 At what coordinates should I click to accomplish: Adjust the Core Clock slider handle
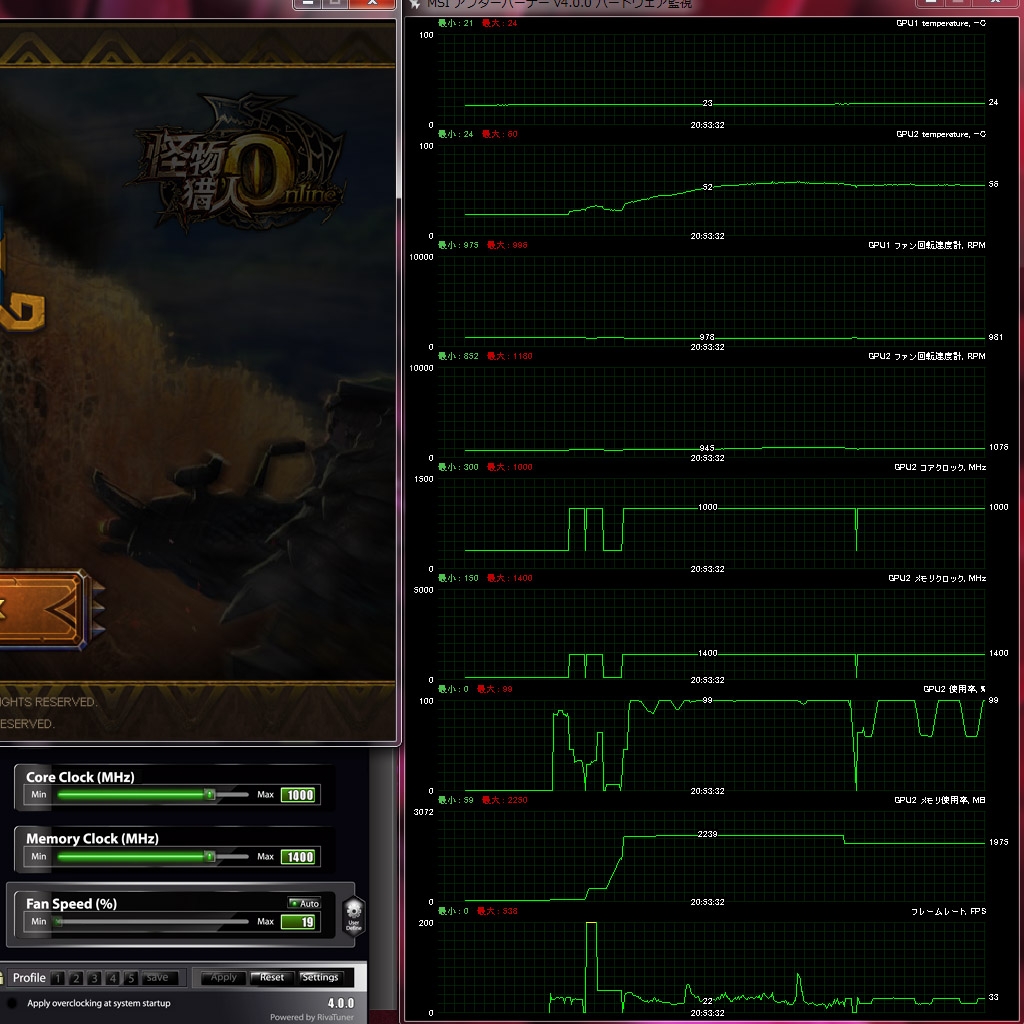tap(210, 795)
